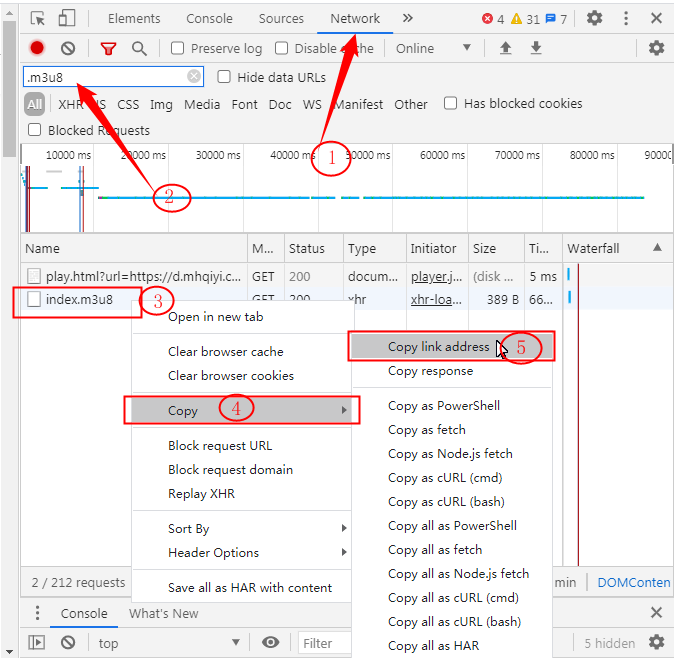Open DevTools settings gear
This screenshot has height=658, width=674.
point(594,18)
